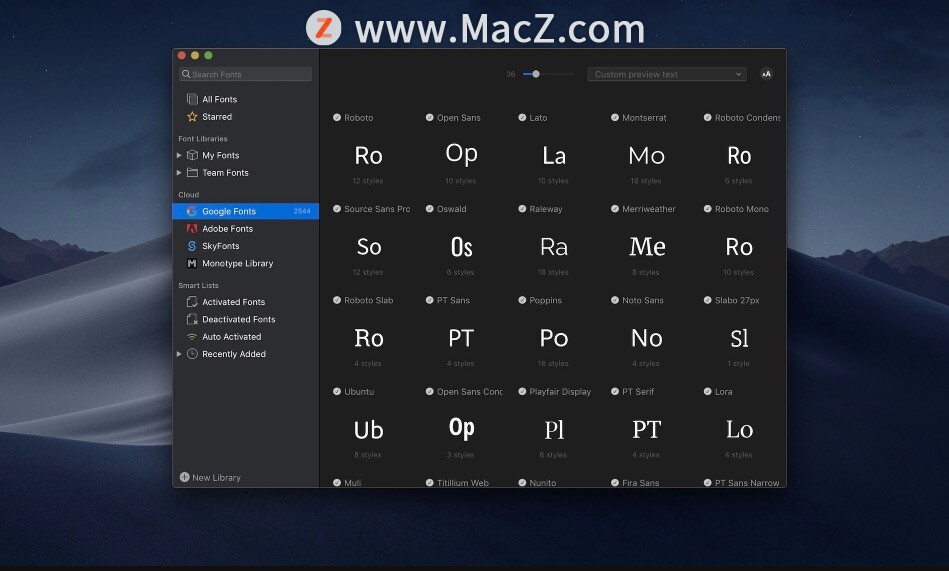Click the Fira Sans font name
The height and width of the screenshot is (571, 949).
click(x=640, y=483)
